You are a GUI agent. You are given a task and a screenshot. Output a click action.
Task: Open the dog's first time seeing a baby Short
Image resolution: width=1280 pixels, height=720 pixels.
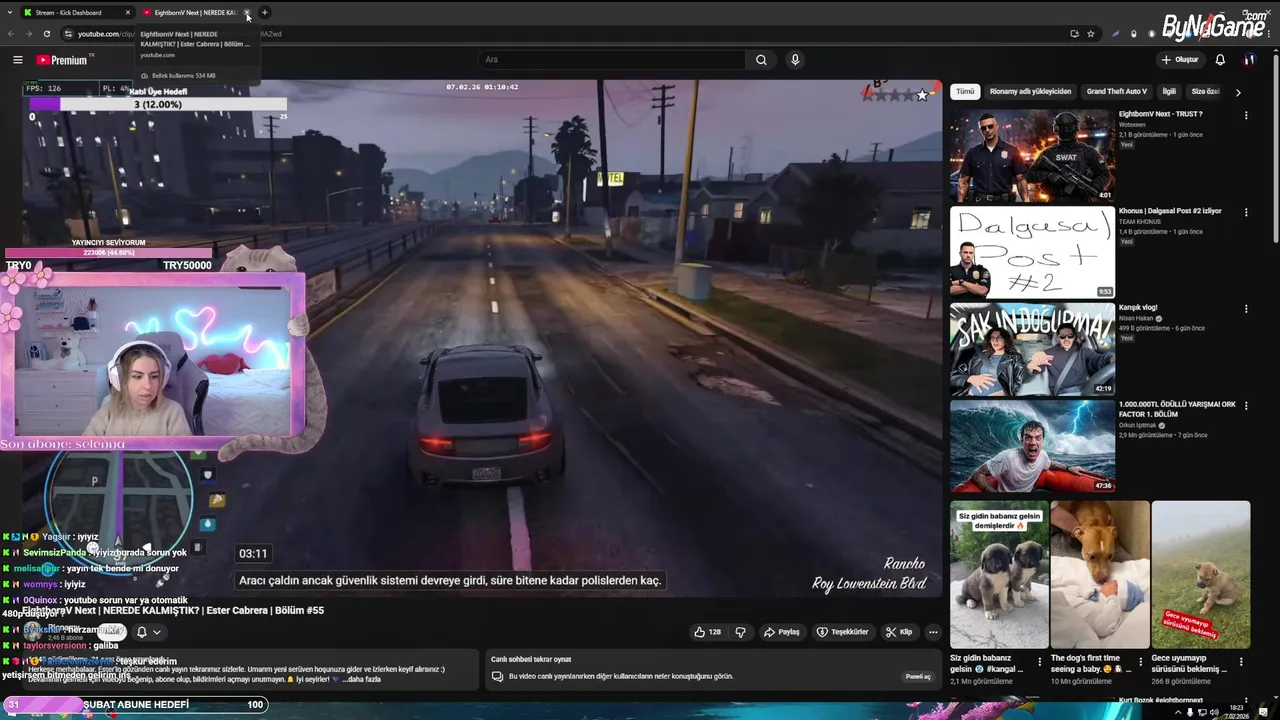point(1100,575)
